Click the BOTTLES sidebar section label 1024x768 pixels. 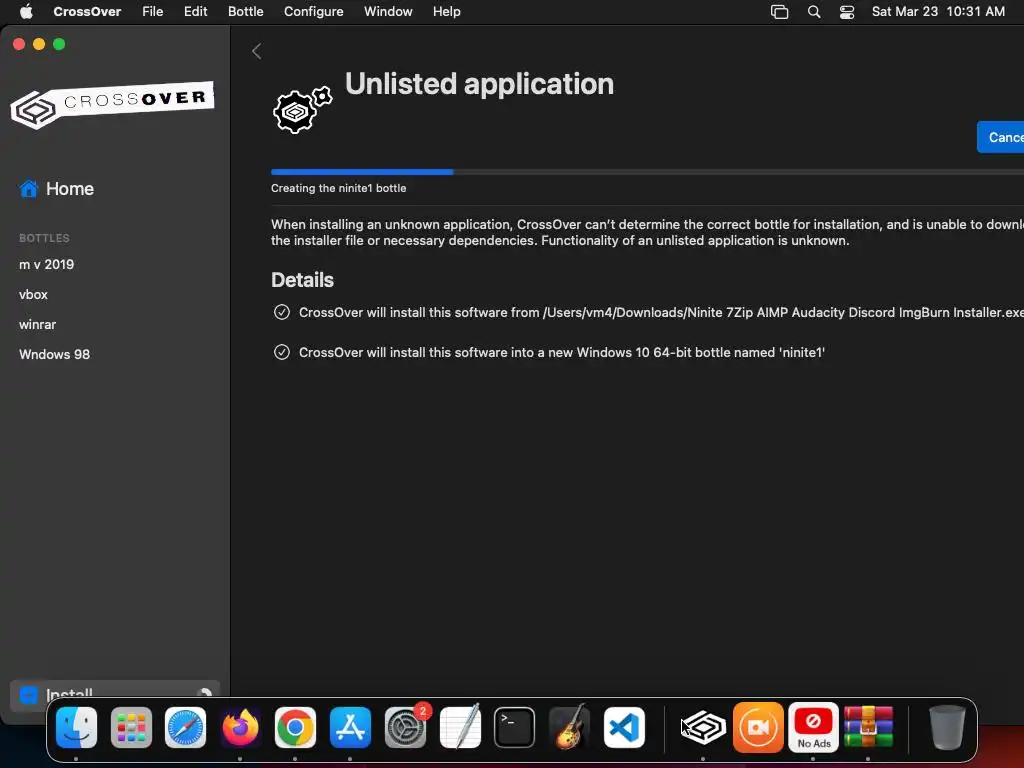pyautogui.click(x=44, y=238)
